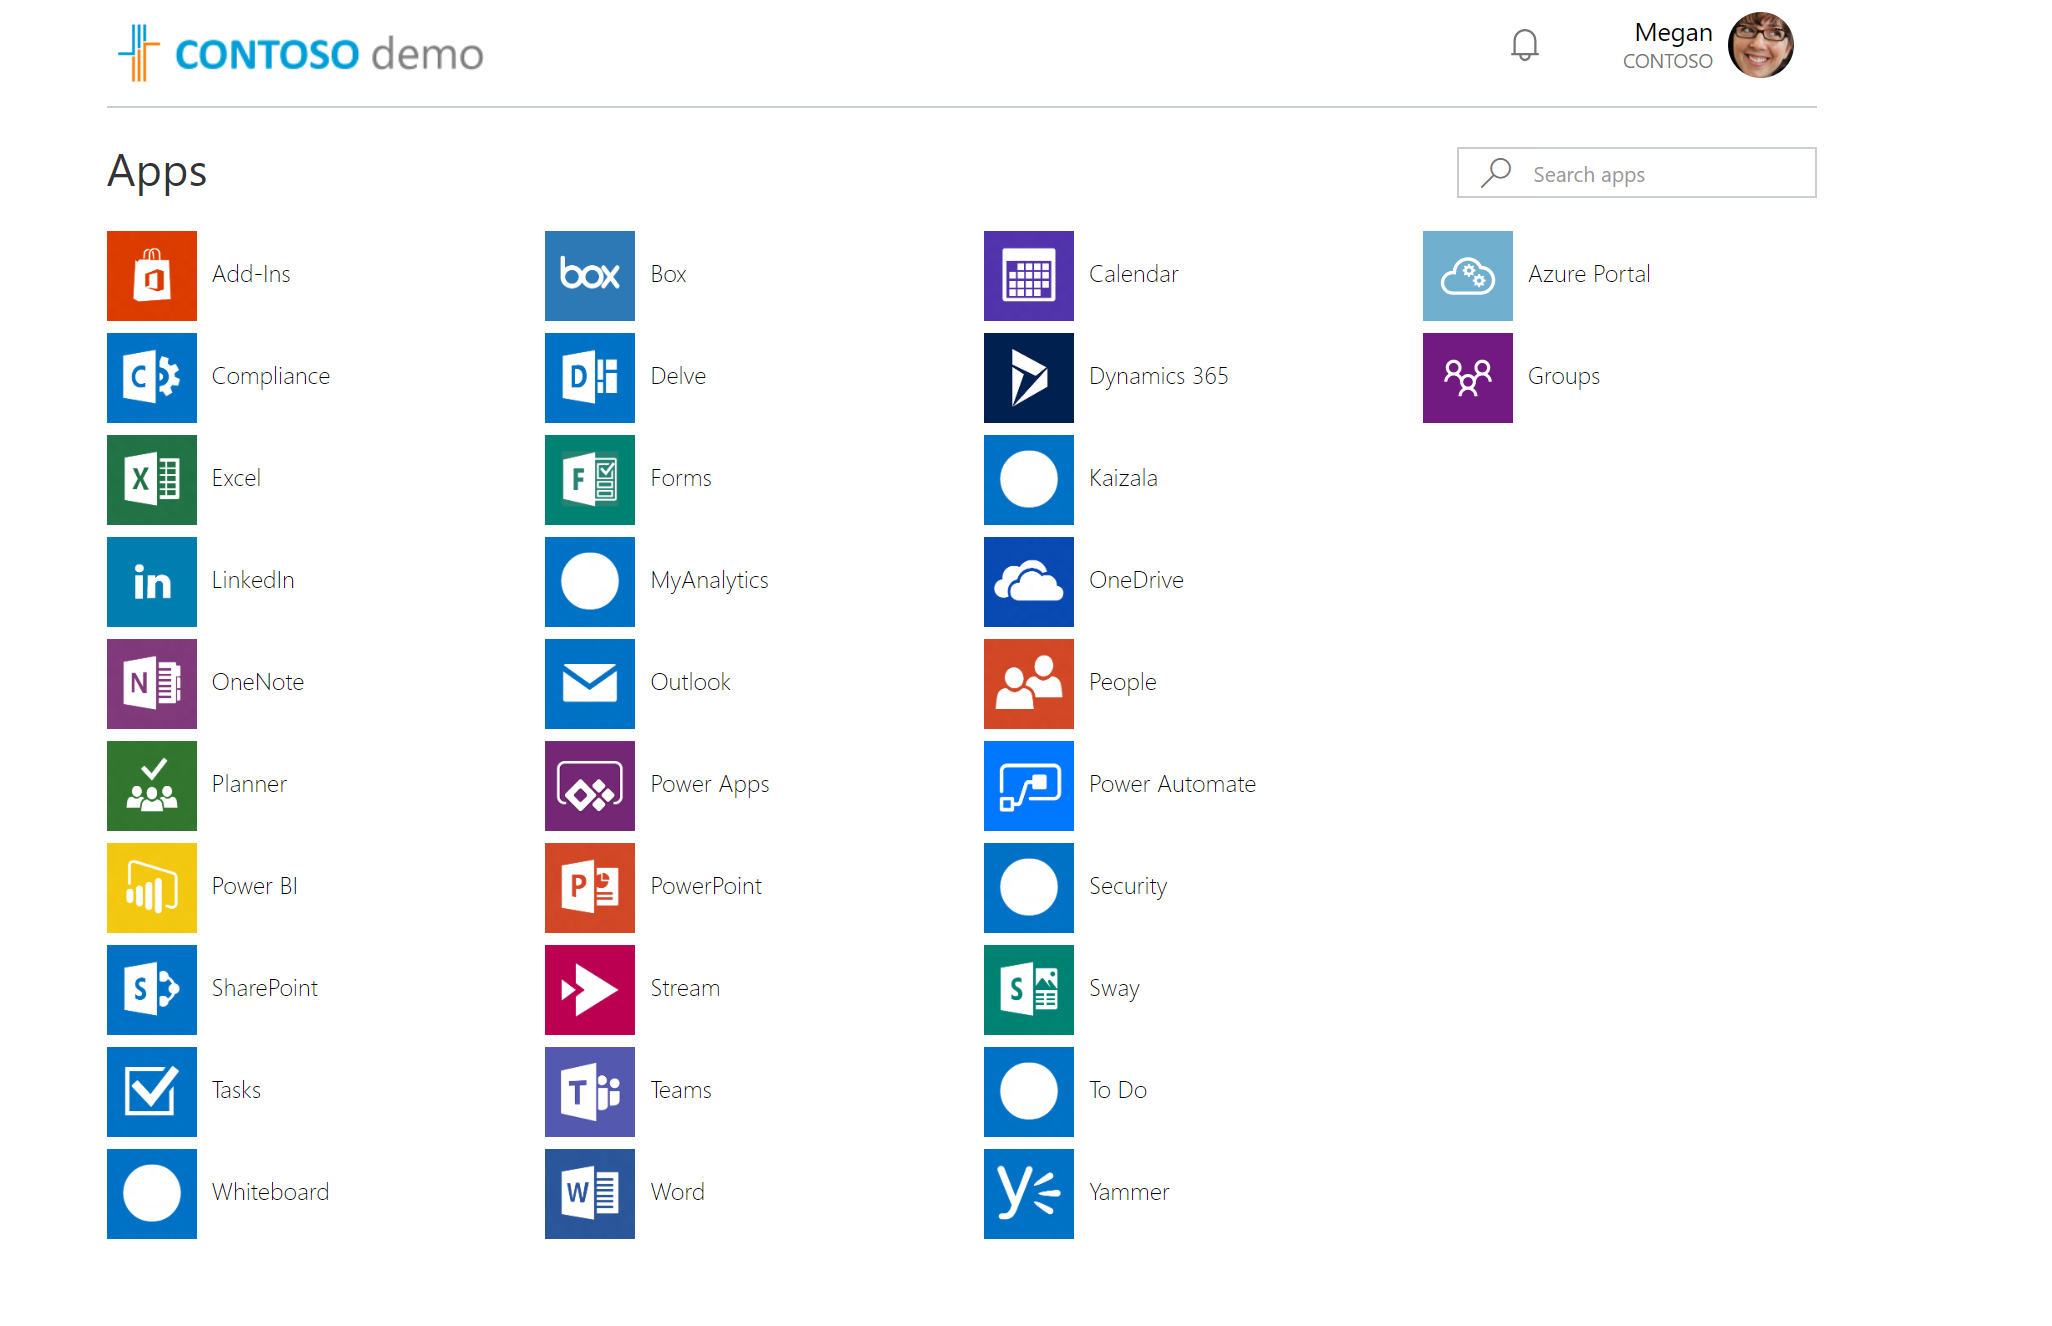
Task: Open the Azure Portal icon
Action: point(1468,276)
